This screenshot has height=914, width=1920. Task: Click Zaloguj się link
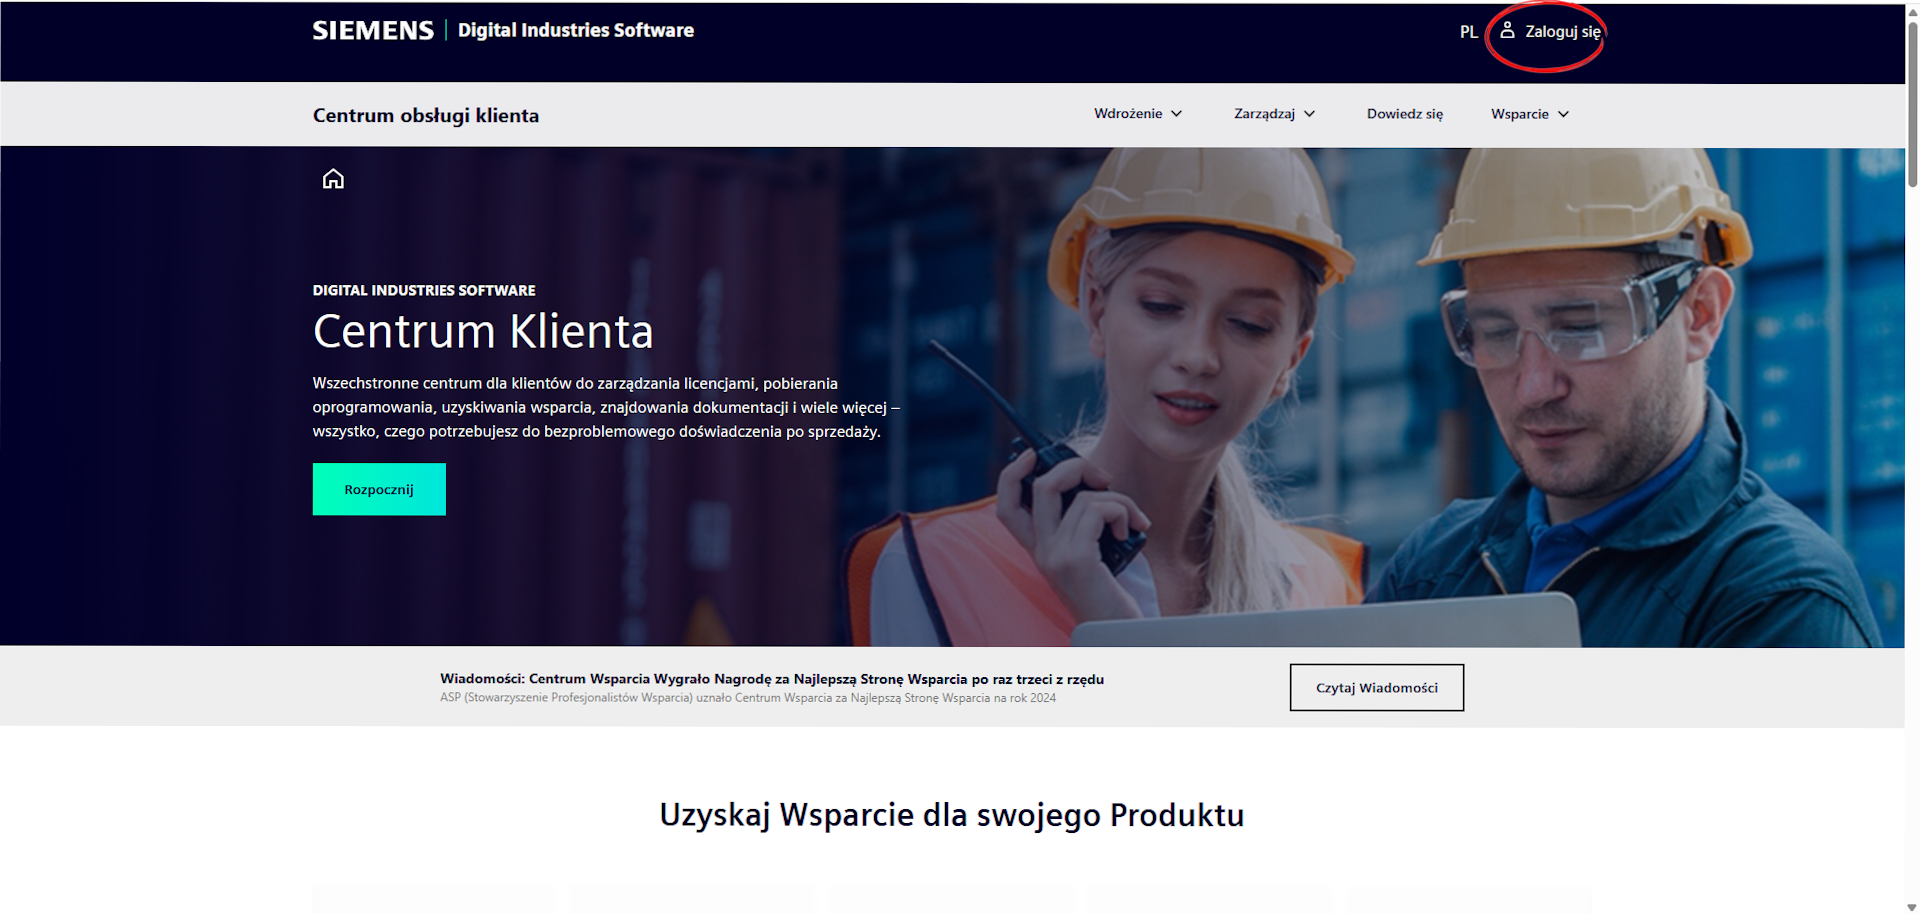[x=1562, y=32]
